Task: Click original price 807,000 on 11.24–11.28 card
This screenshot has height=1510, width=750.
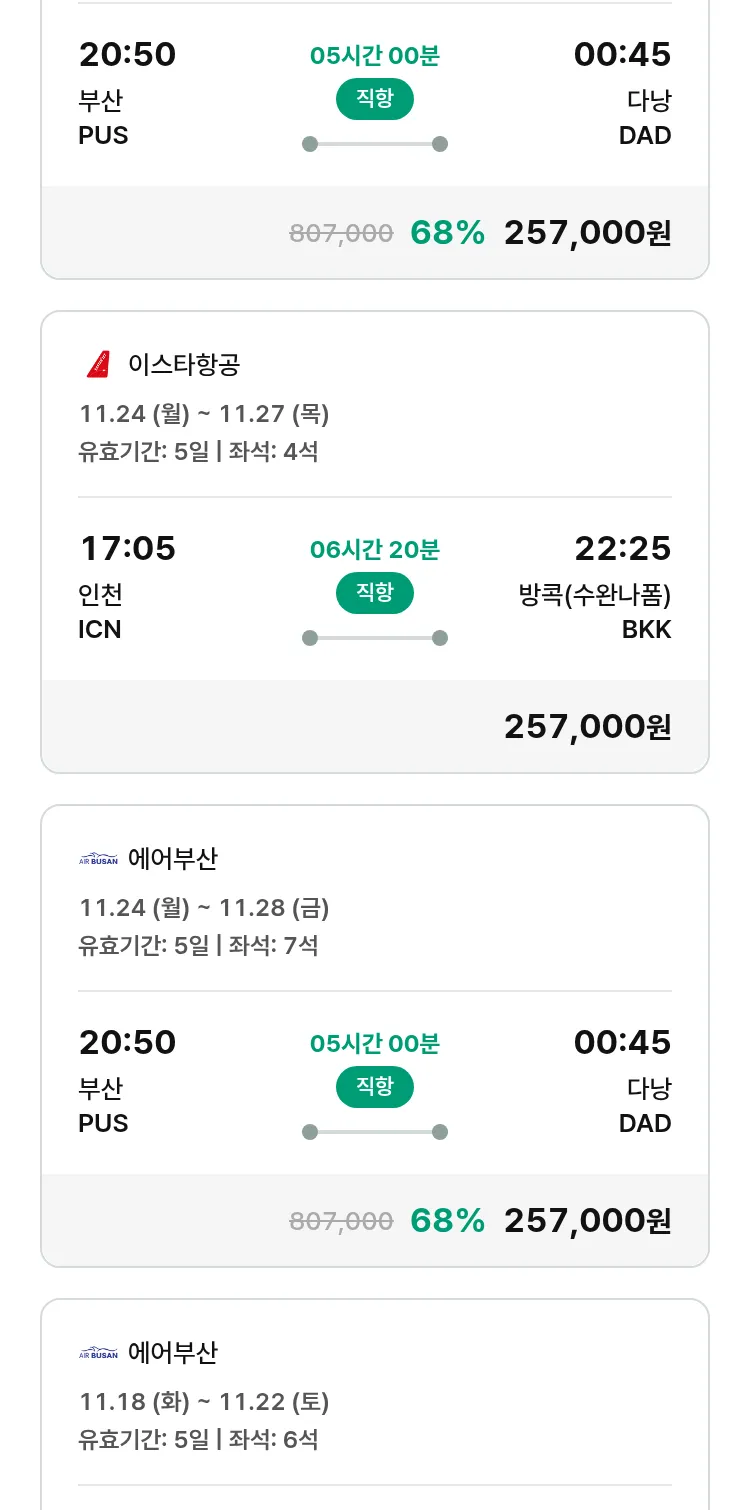Action: click(x=341, y=1221)
